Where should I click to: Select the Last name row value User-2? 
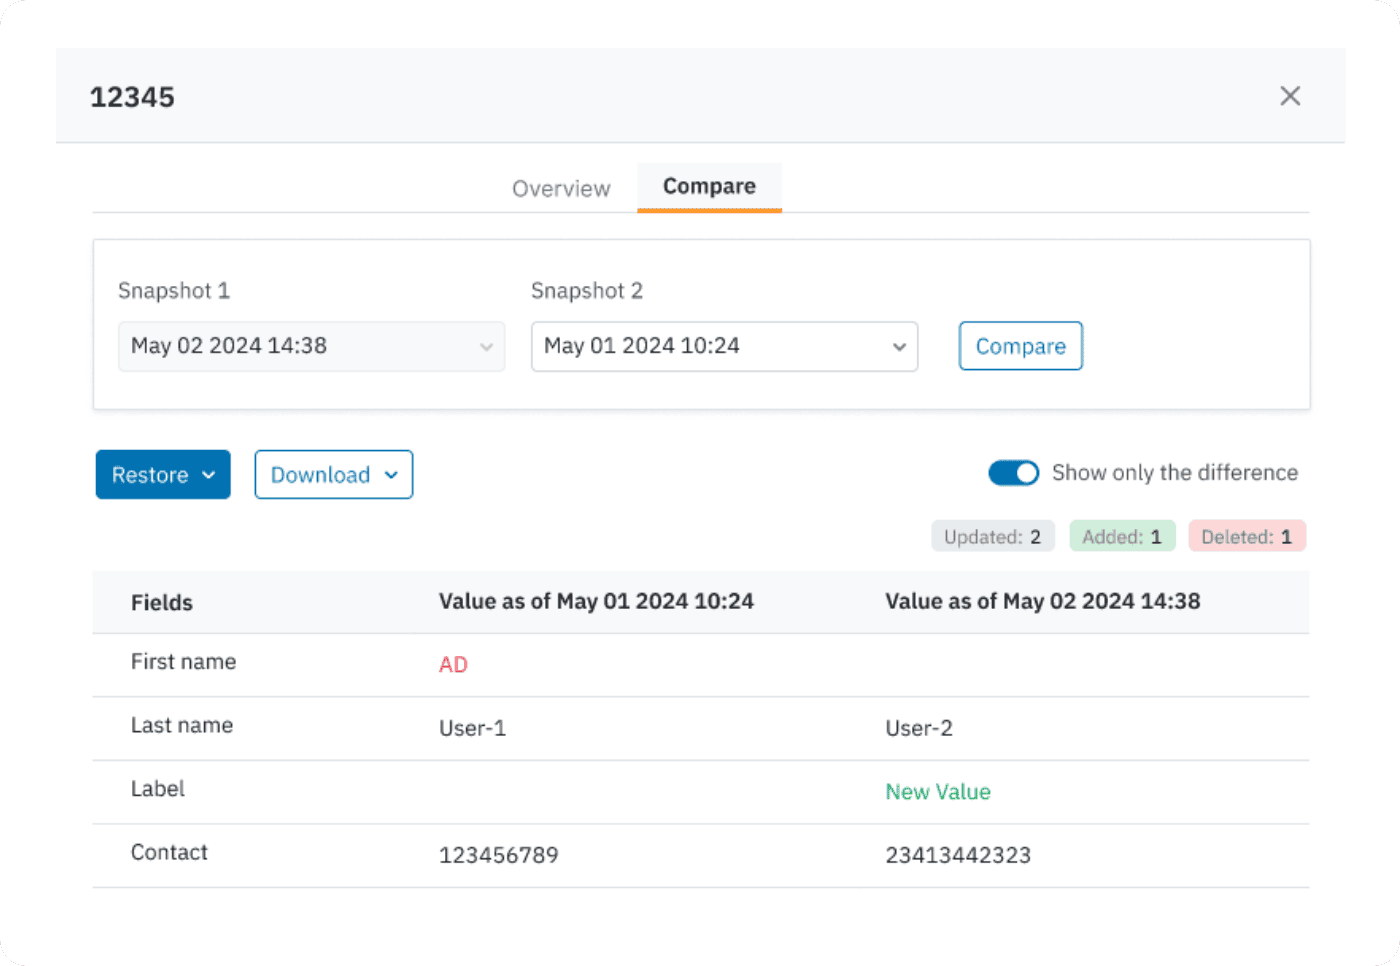point(918,728)
